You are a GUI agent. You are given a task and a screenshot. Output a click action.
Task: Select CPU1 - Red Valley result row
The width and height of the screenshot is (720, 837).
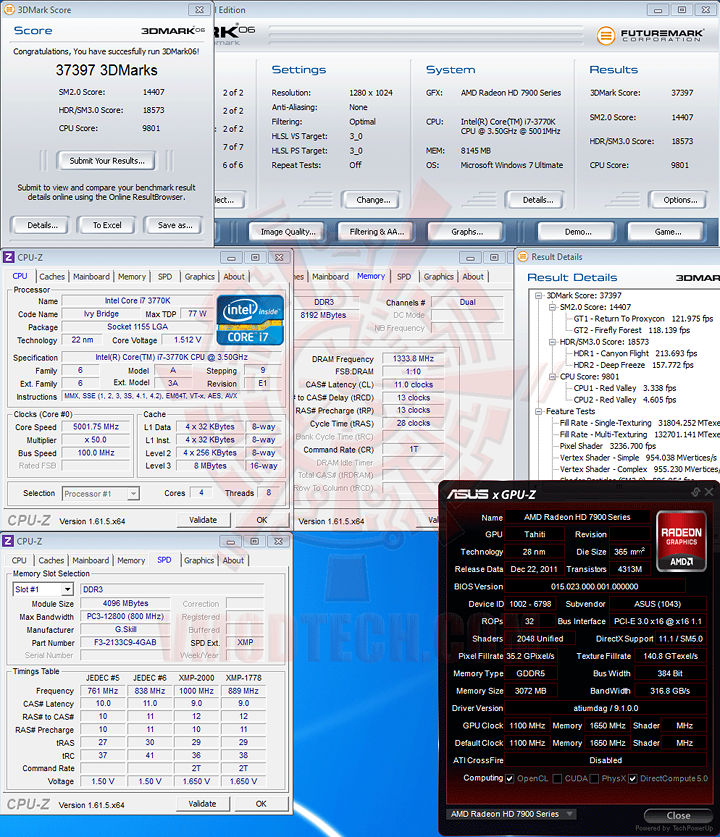click(x=624, y=388)
